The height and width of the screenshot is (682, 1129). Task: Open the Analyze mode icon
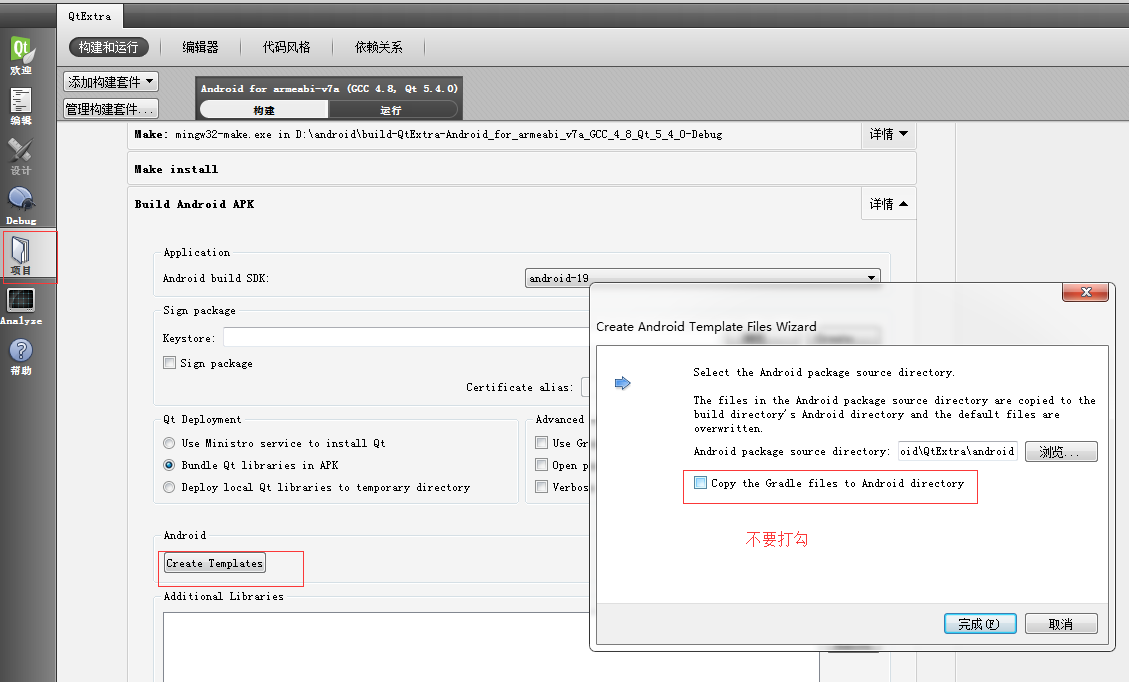tap(21, 306)
